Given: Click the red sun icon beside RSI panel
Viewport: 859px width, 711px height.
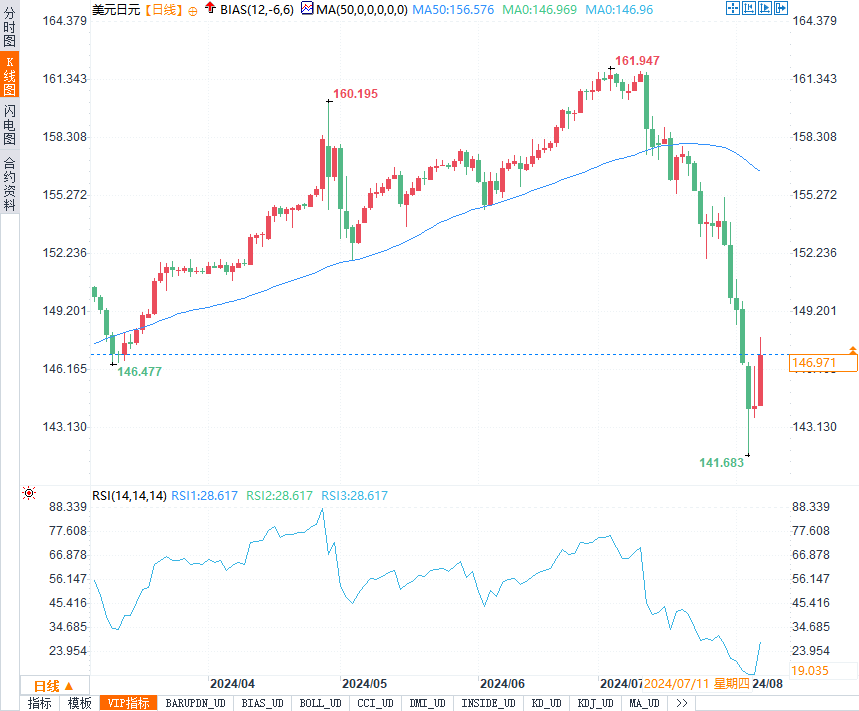Looking at the screenshot, I should 29,493.
